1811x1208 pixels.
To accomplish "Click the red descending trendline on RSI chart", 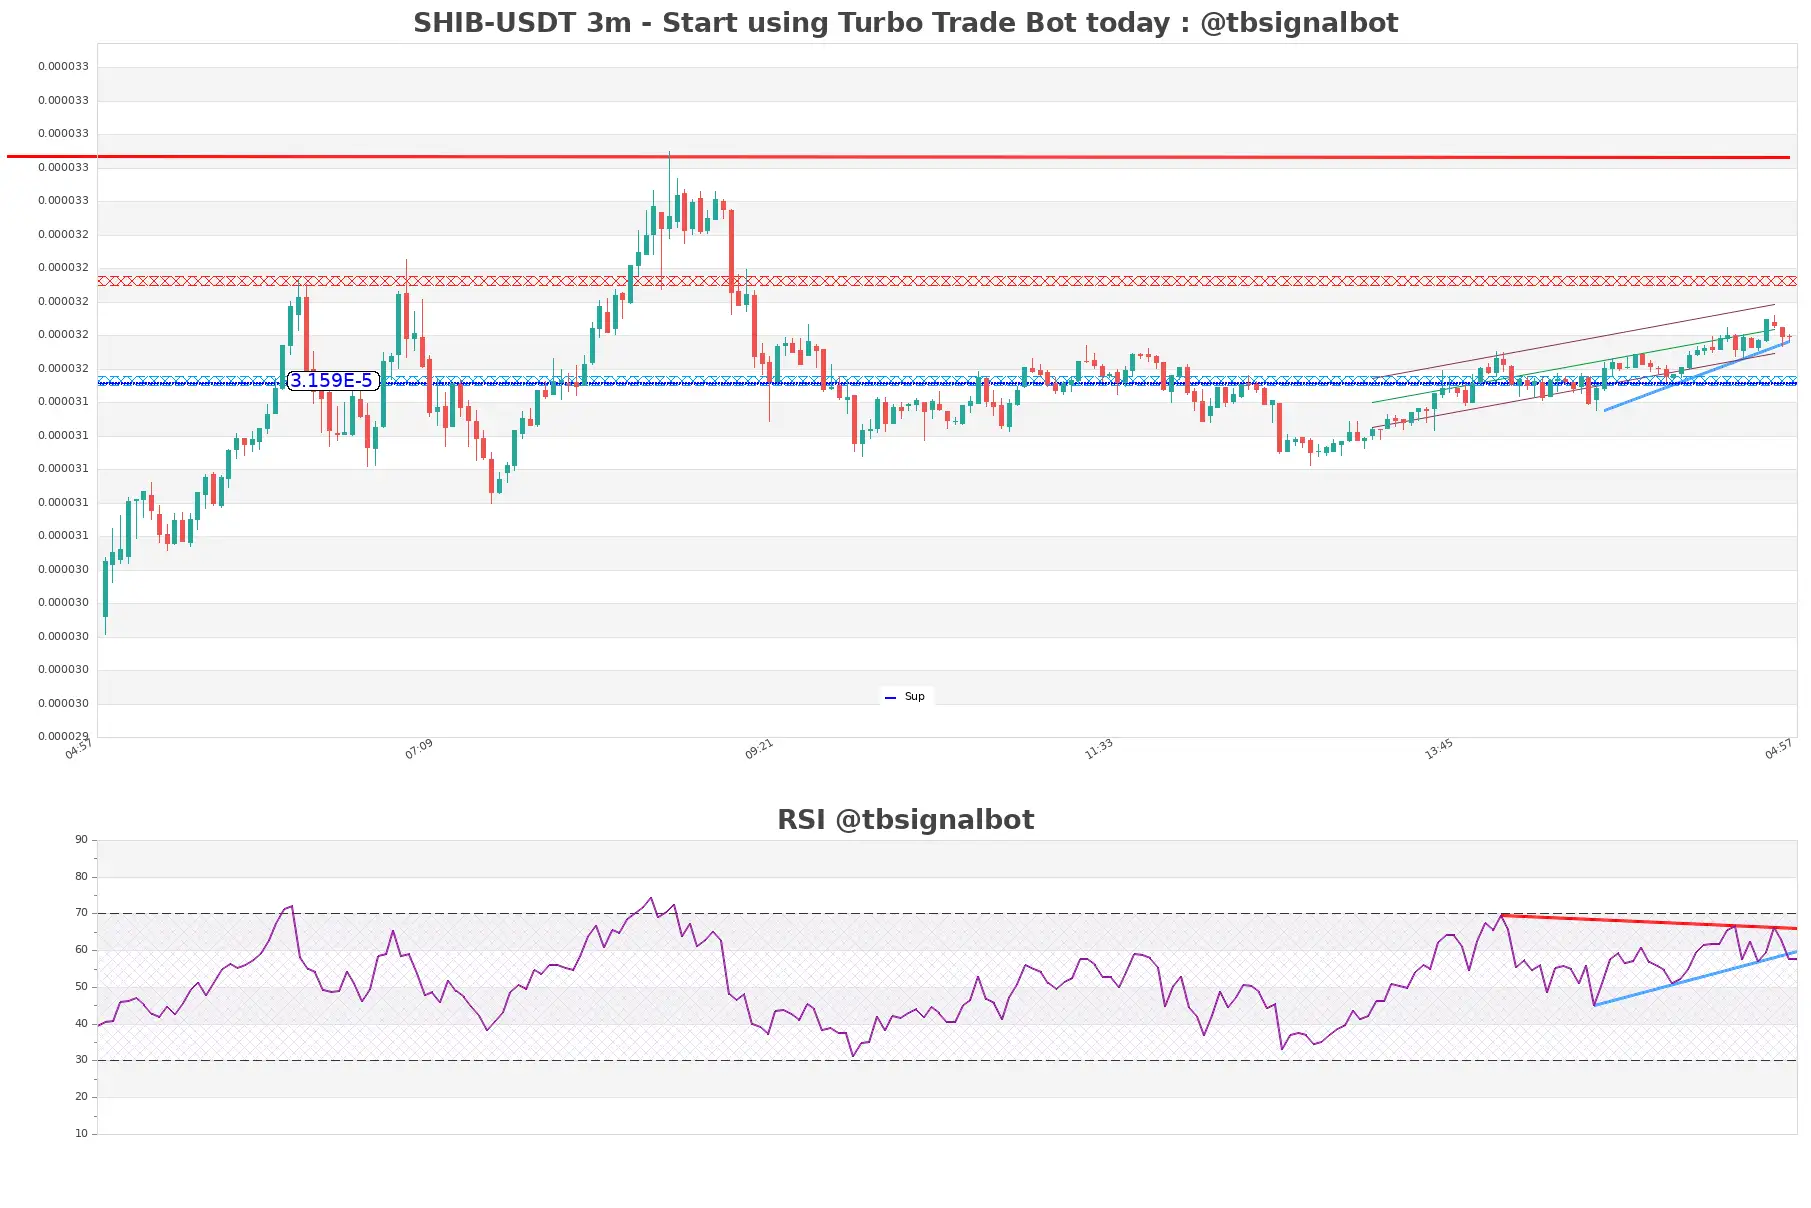I will (1649, 922).
